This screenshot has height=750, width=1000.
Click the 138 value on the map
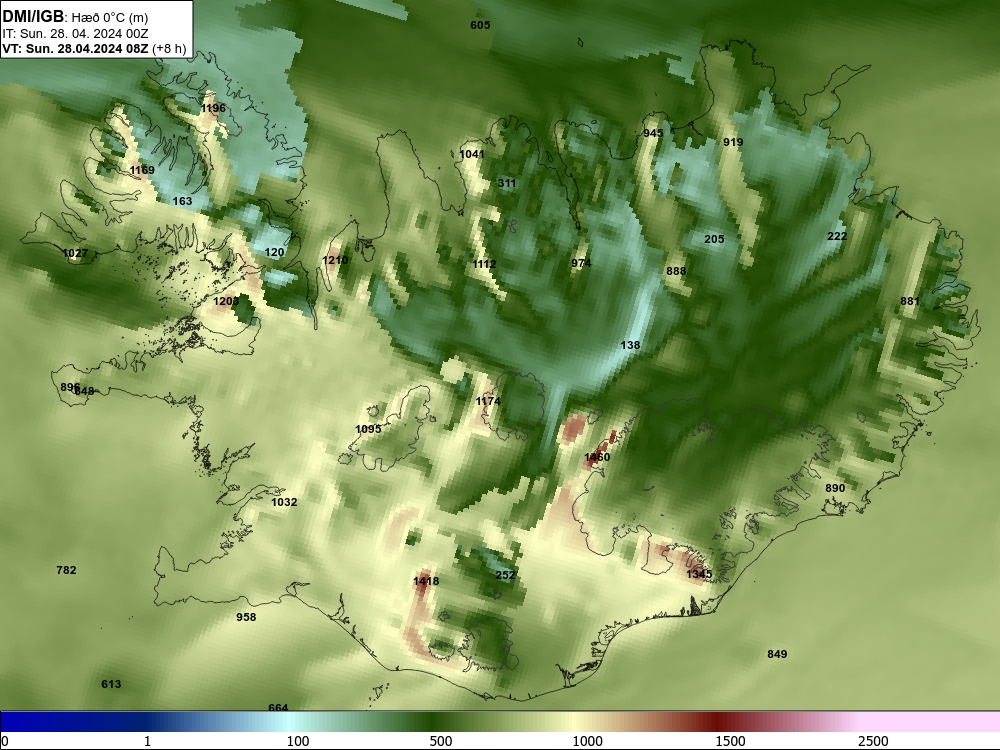[x=630, y=344]
